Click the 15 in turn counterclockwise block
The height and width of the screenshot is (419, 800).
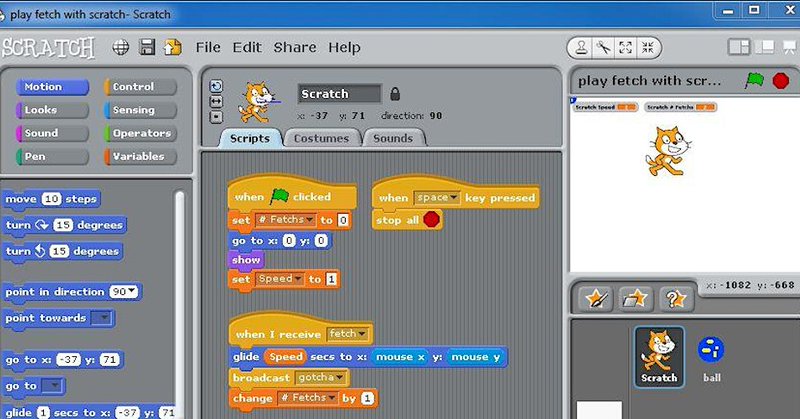pyautogui.click(x=59, y=251)
